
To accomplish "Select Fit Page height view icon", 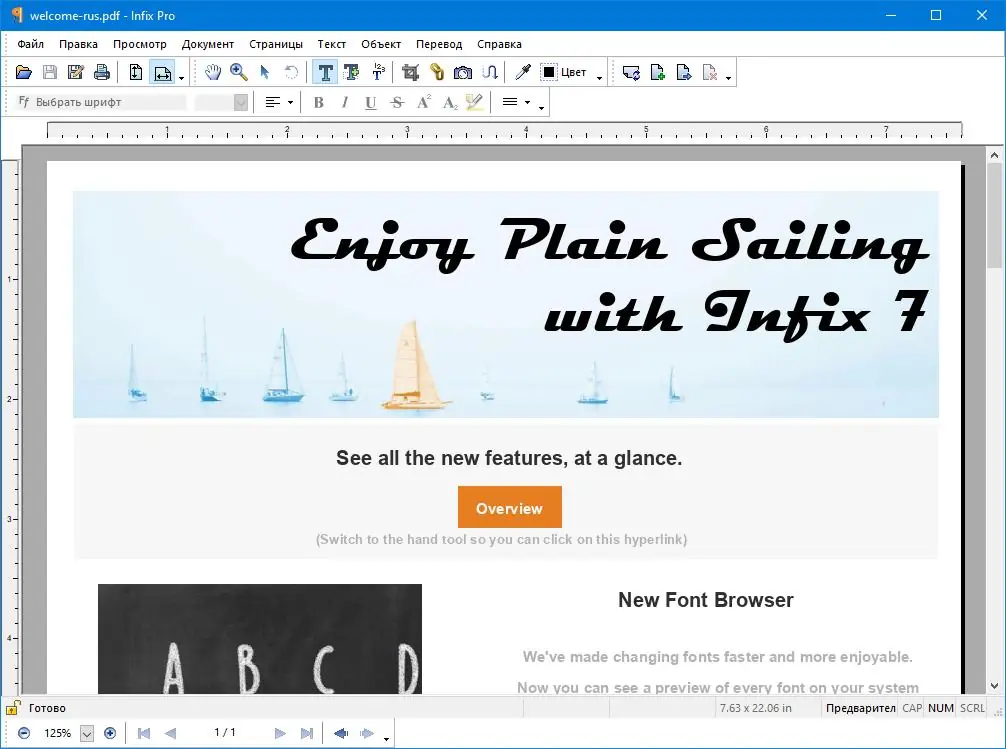I will coord(135,73).
